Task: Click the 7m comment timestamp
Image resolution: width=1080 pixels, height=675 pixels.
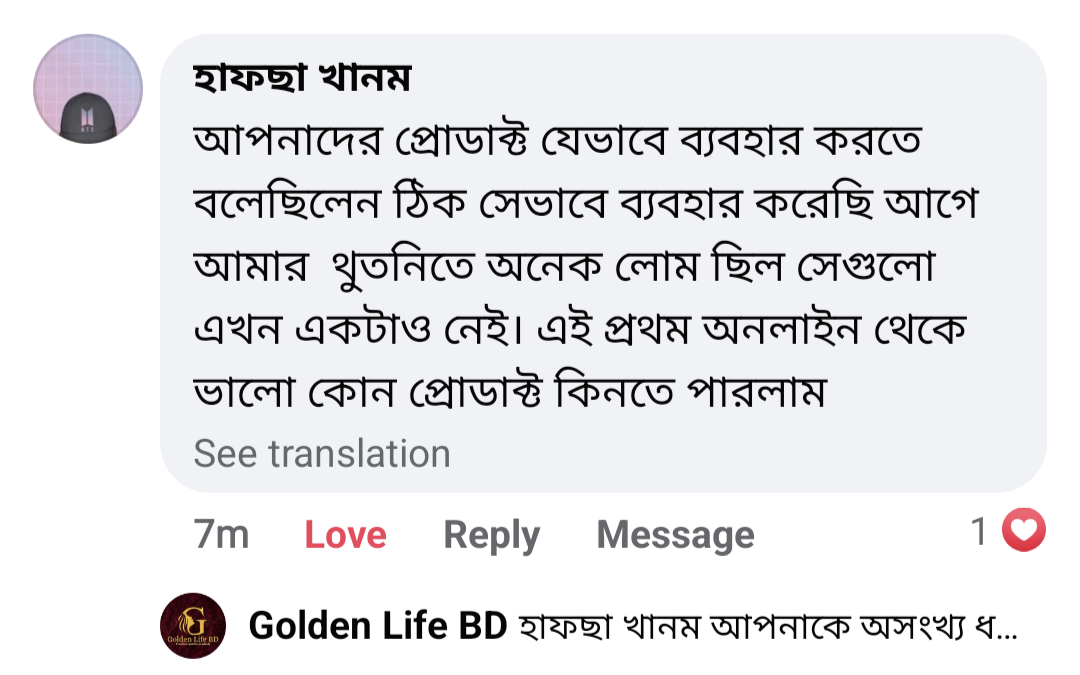Action: coord(221,535)
